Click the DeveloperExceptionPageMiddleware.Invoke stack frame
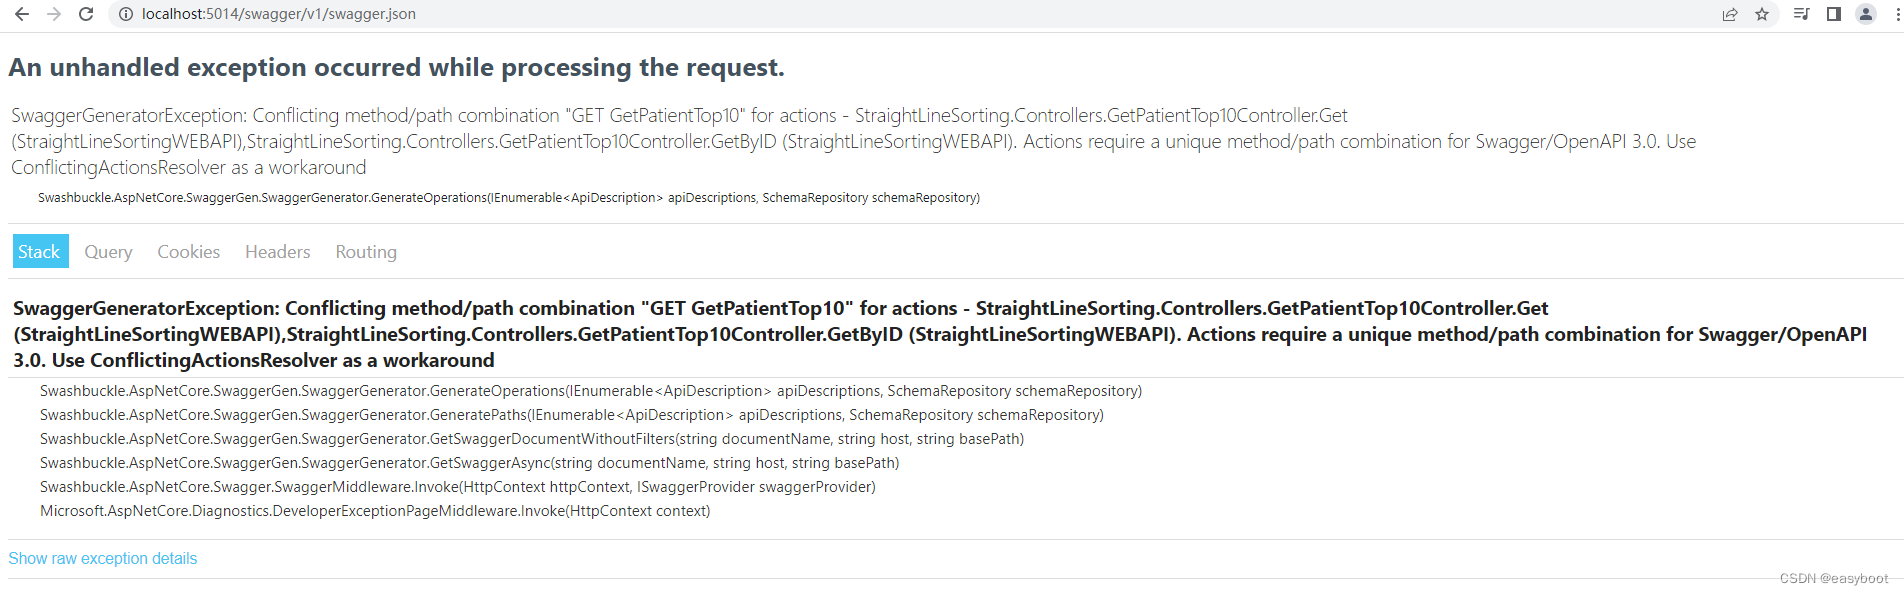Viewport: 1904px width, 595px height. (375, 511)
